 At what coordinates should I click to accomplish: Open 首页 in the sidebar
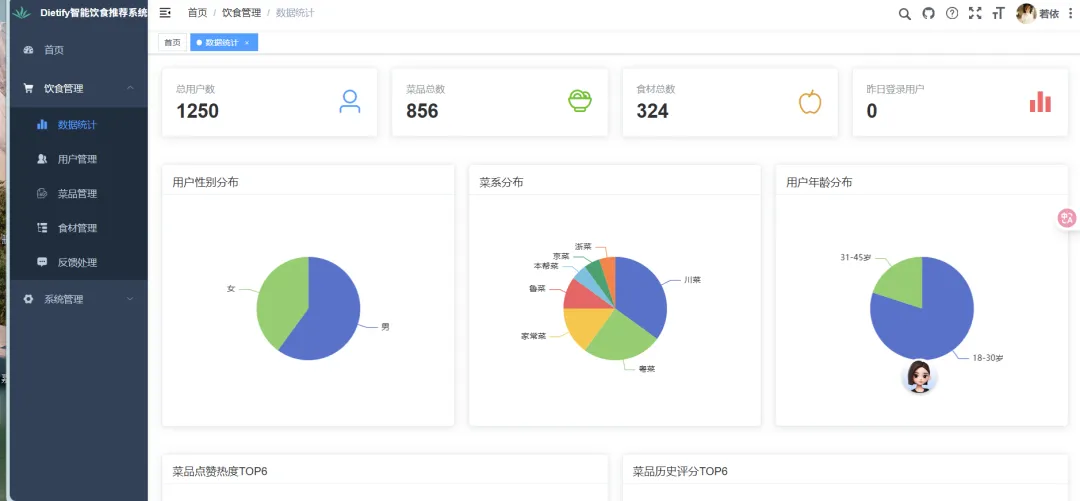[x=79, y=50]
